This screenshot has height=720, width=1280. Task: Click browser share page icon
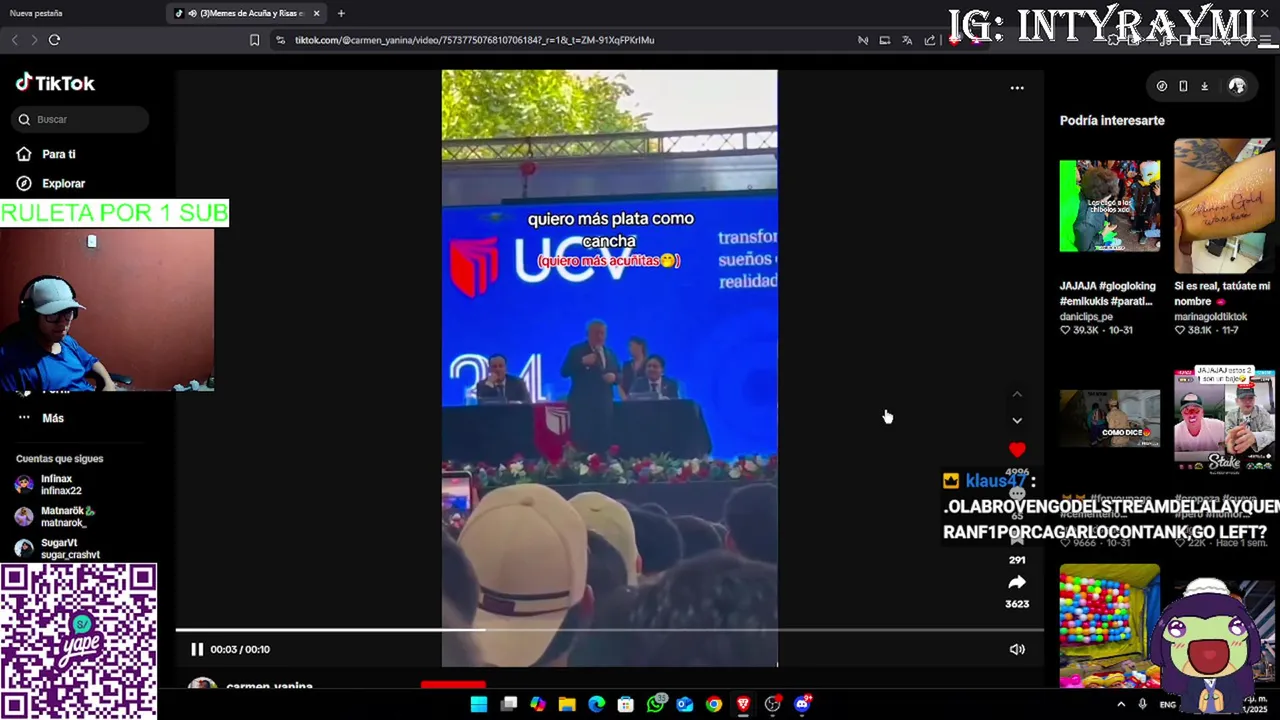[x=930, y=40]
